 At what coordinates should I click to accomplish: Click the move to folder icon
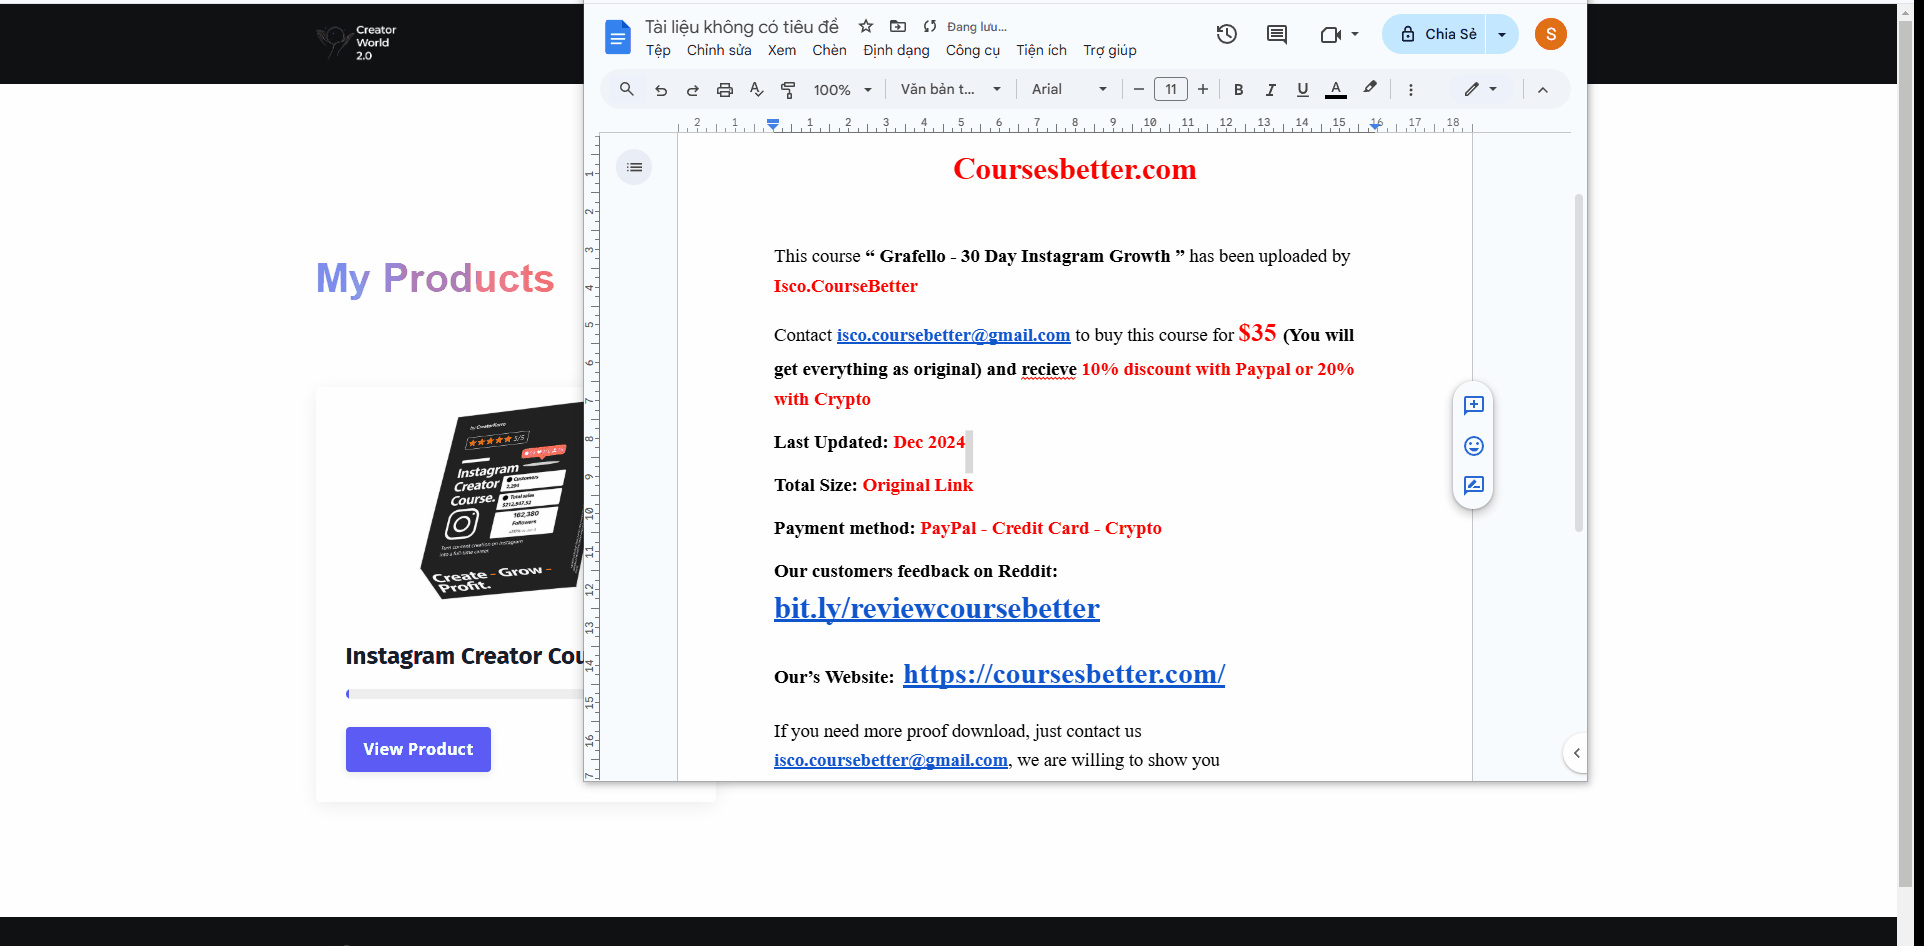click(x=898, y=26)
